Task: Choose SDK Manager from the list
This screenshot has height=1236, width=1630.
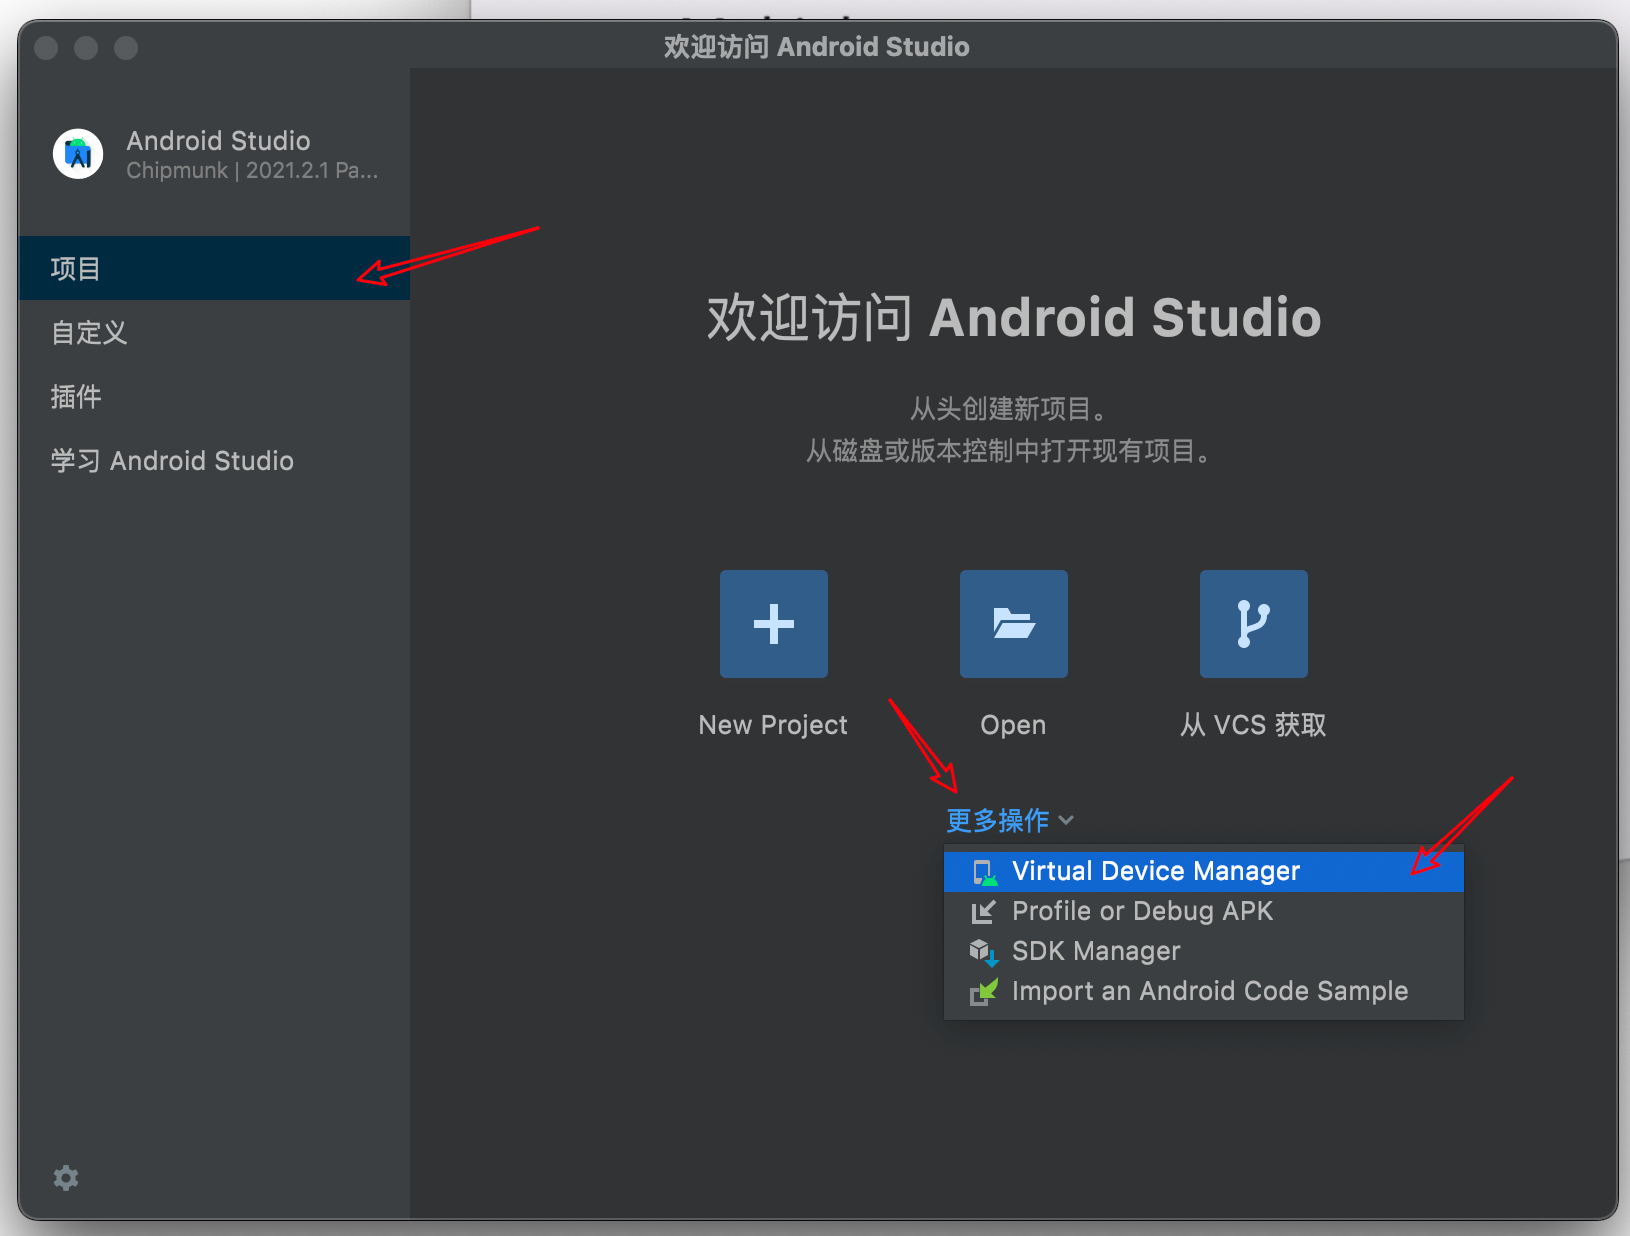Action: coord(1204,951)
